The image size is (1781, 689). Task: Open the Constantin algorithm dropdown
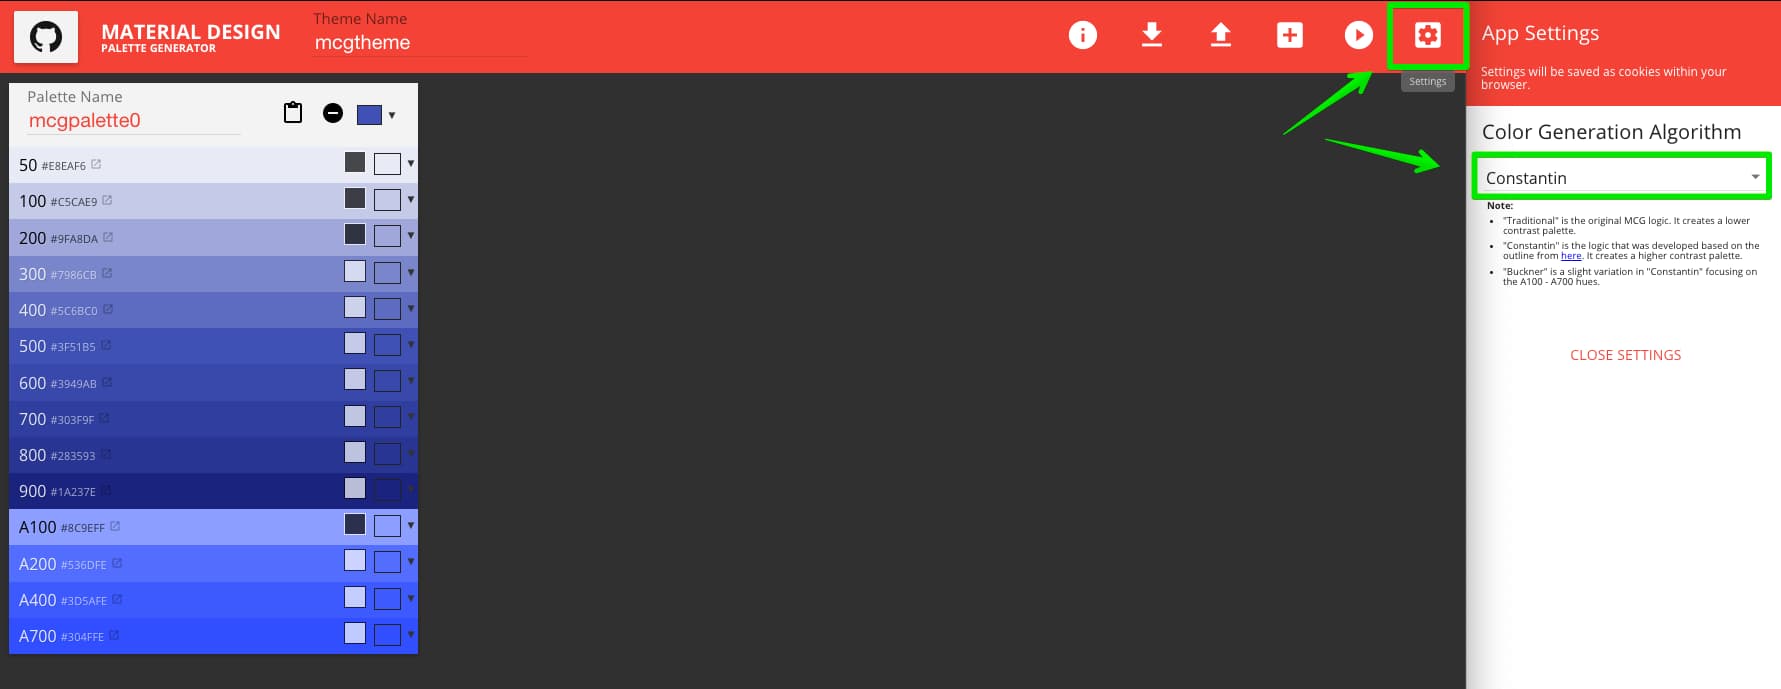[1622, 177]
